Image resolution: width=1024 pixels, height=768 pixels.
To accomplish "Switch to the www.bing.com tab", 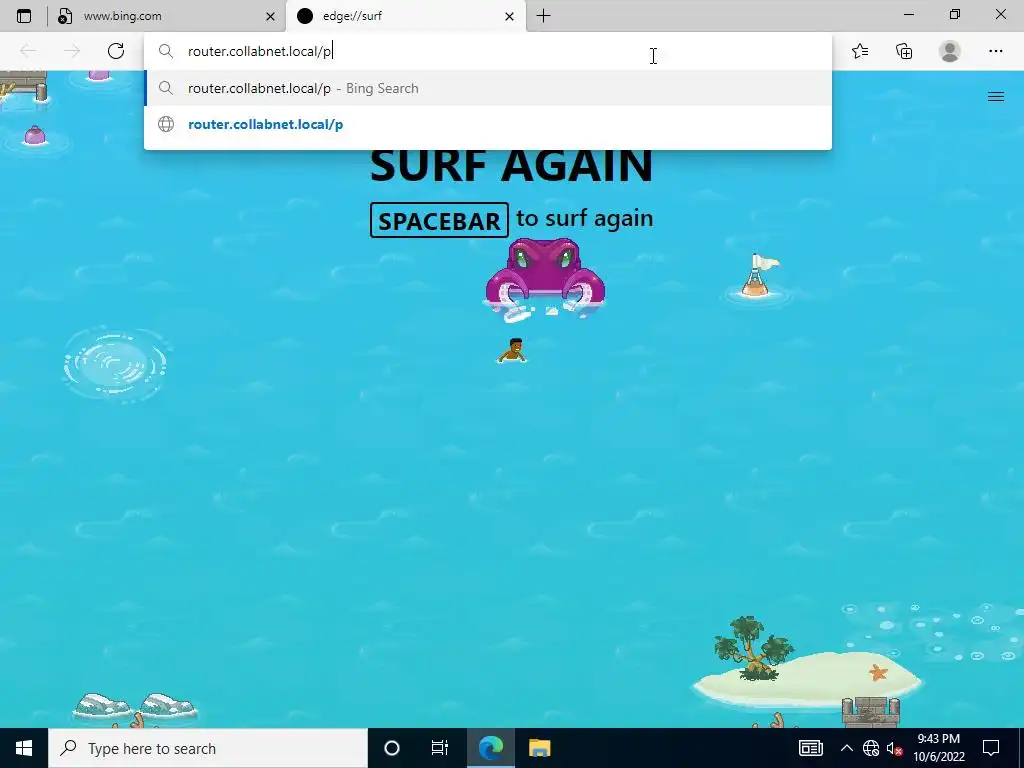I will click(167, 16).
